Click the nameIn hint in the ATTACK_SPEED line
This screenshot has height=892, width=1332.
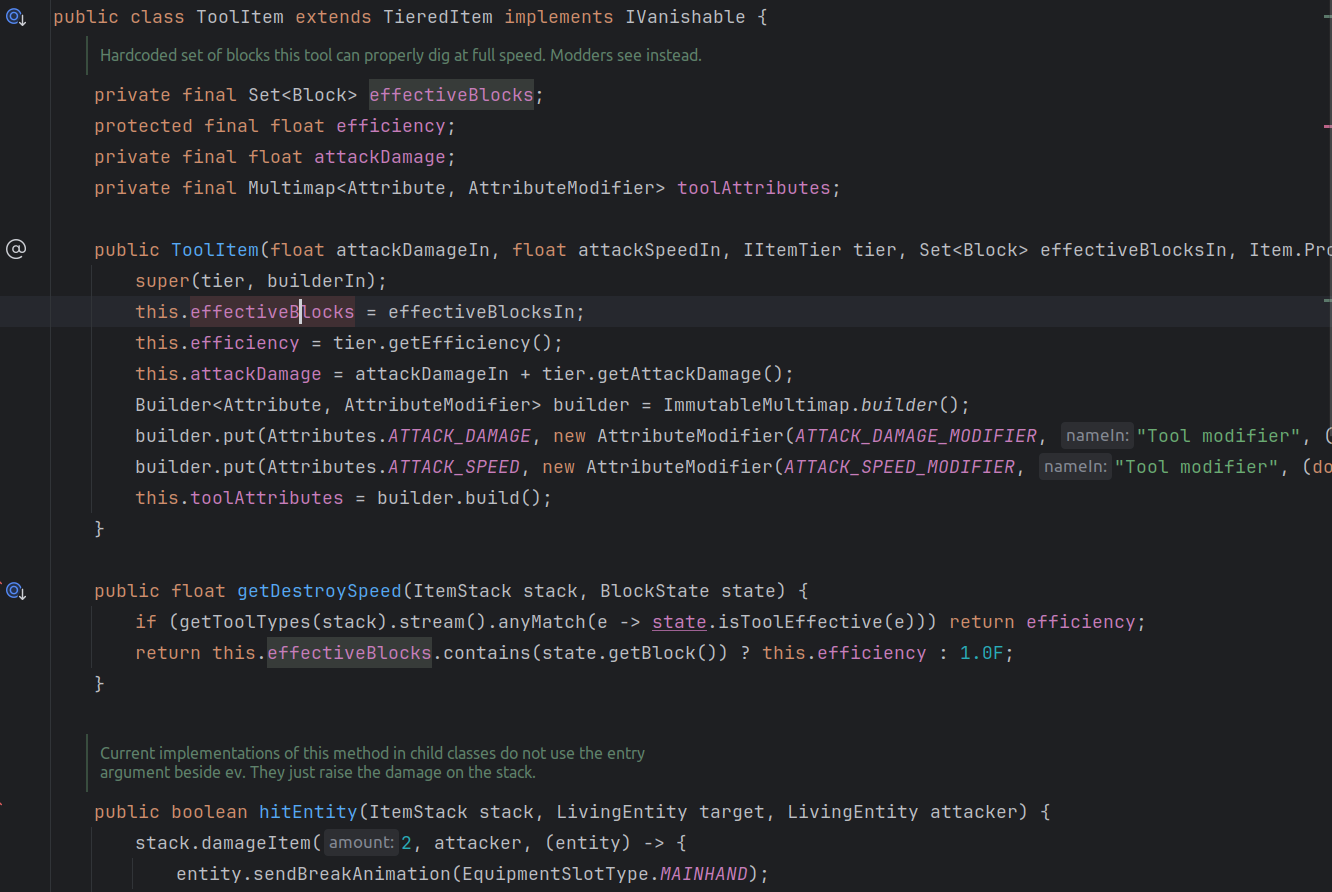(1075, 467)
